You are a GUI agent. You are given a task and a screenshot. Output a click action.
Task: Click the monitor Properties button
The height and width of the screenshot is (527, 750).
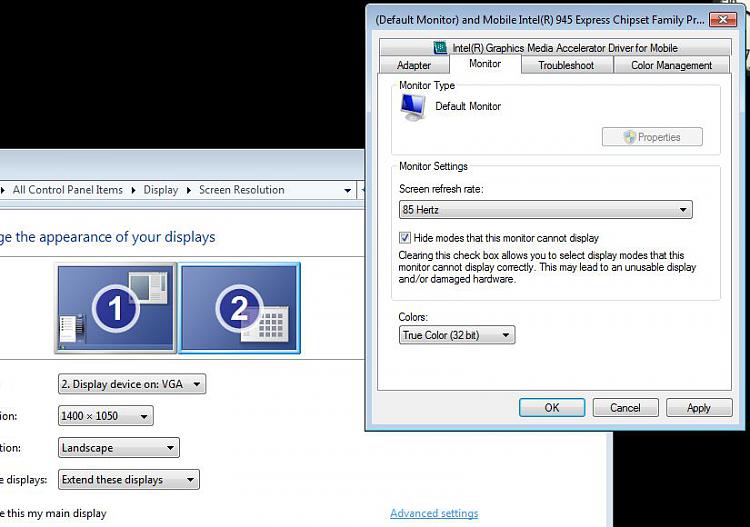coord(652,137)
